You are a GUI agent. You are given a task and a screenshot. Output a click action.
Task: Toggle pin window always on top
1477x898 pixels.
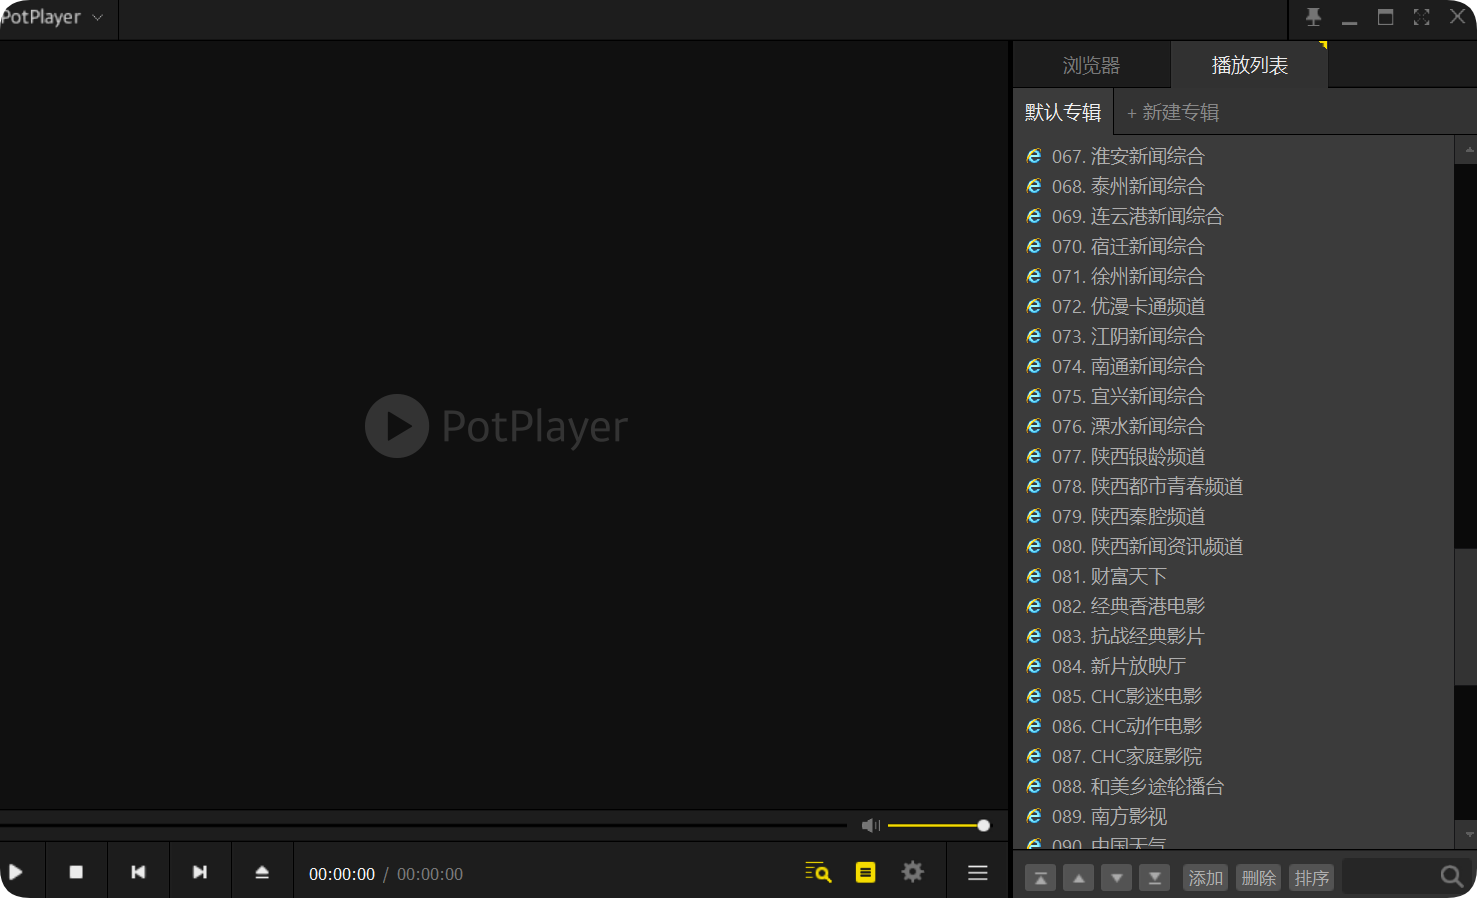point(1313,17)
